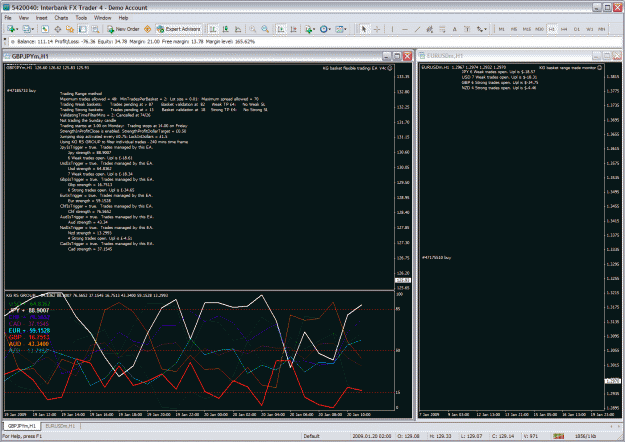The image size is (625, 442).
Task: Set timeframe to M15
Action: coord(527,29)
